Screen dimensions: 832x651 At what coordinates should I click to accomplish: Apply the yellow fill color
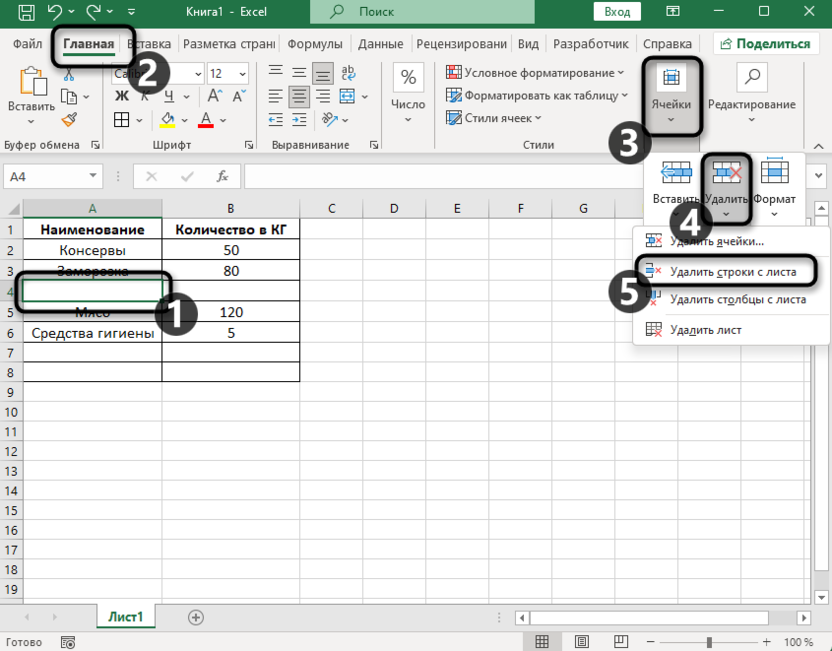point(168,120)
